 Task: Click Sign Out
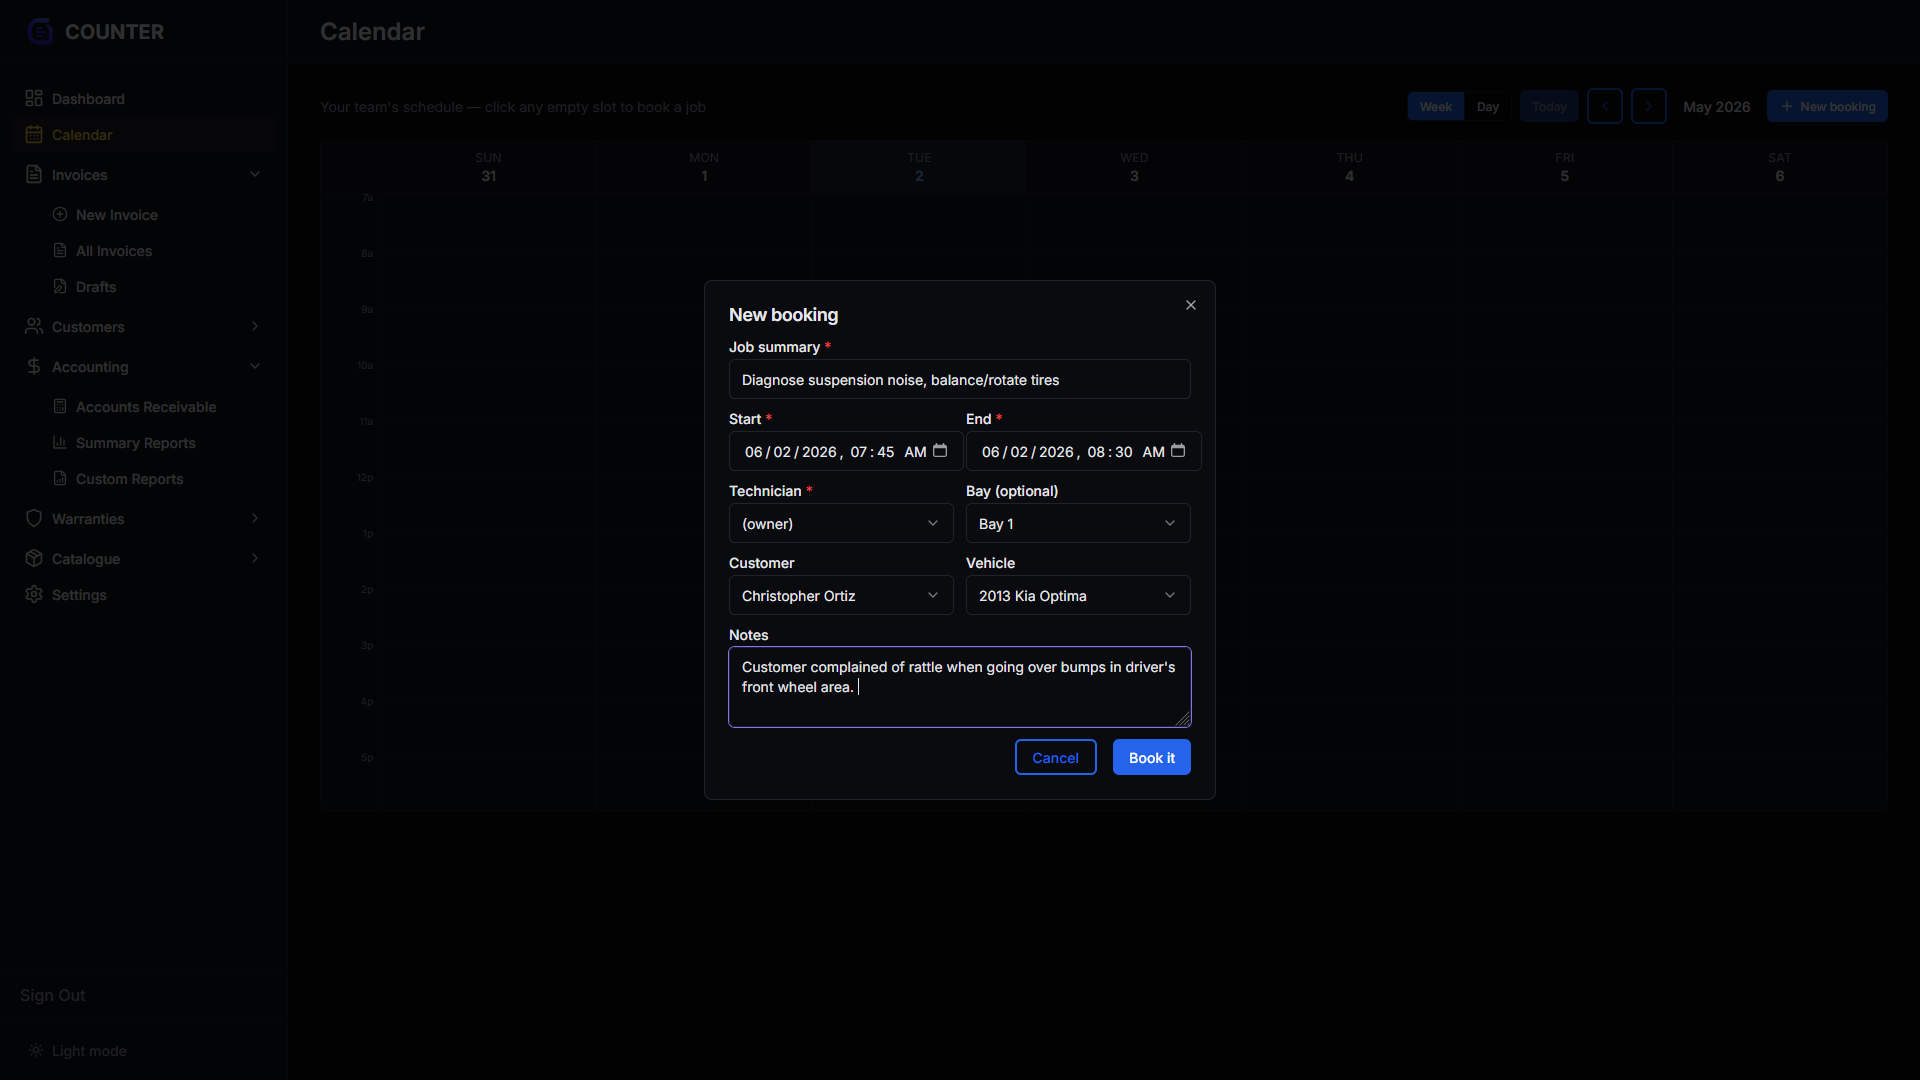pyautogui.click(x=53, y=995)
